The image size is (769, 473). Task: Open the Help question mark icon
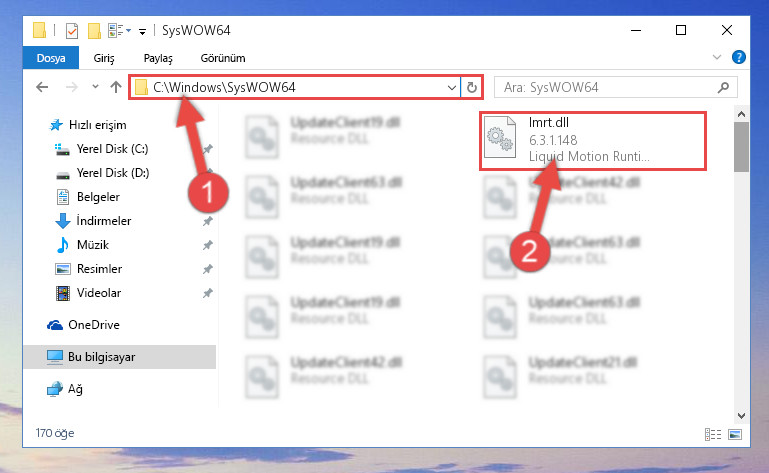[739, 57]
